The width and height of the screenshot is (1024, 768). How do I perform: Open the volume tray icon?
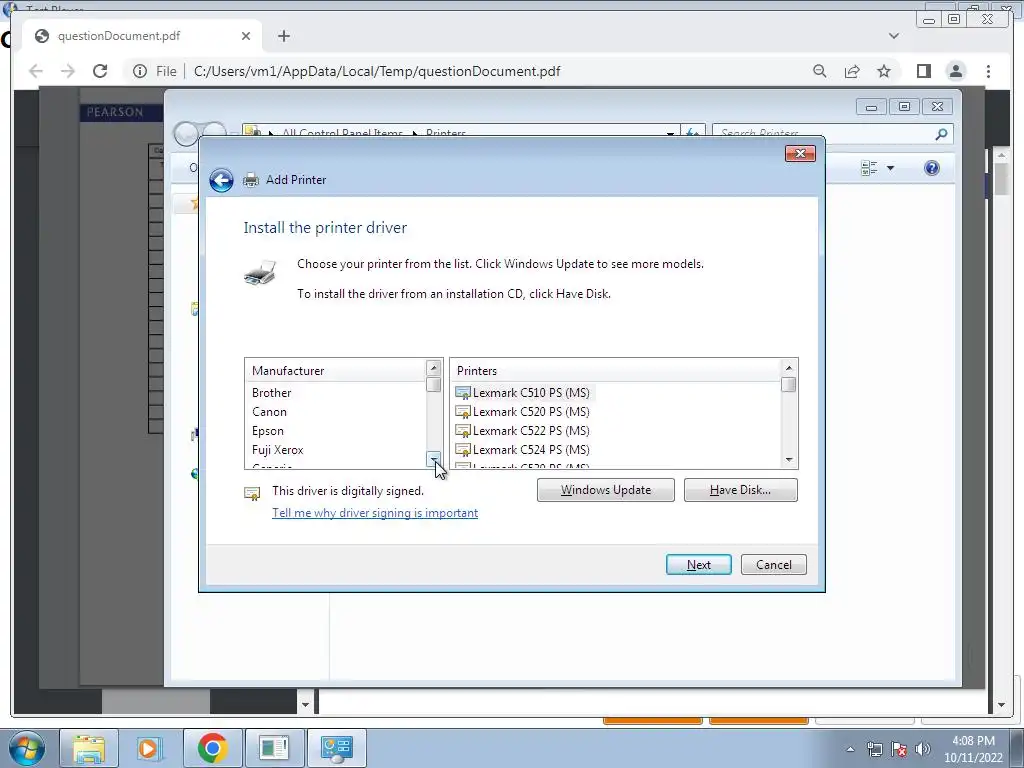(923, 749)
